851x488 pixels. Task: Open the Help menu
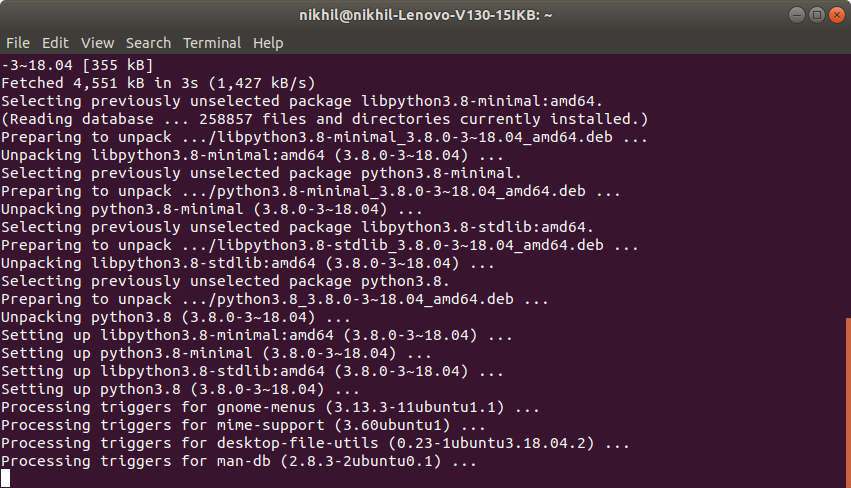268,43
